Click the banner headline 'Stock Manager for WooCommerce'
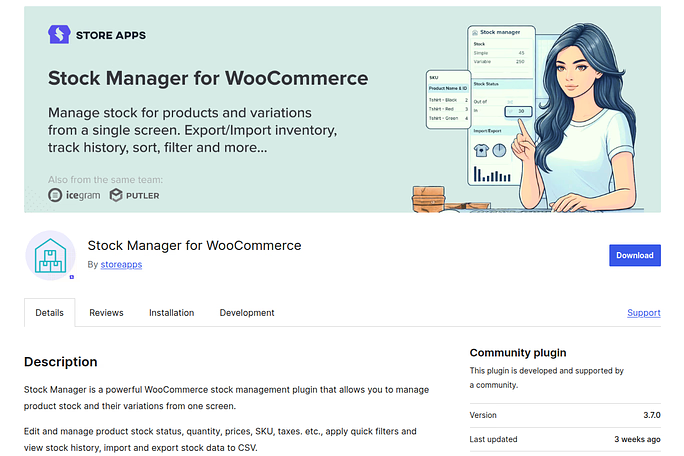This screenshot has width=684, height=456. pyautogui.click(x=208, y=79)
